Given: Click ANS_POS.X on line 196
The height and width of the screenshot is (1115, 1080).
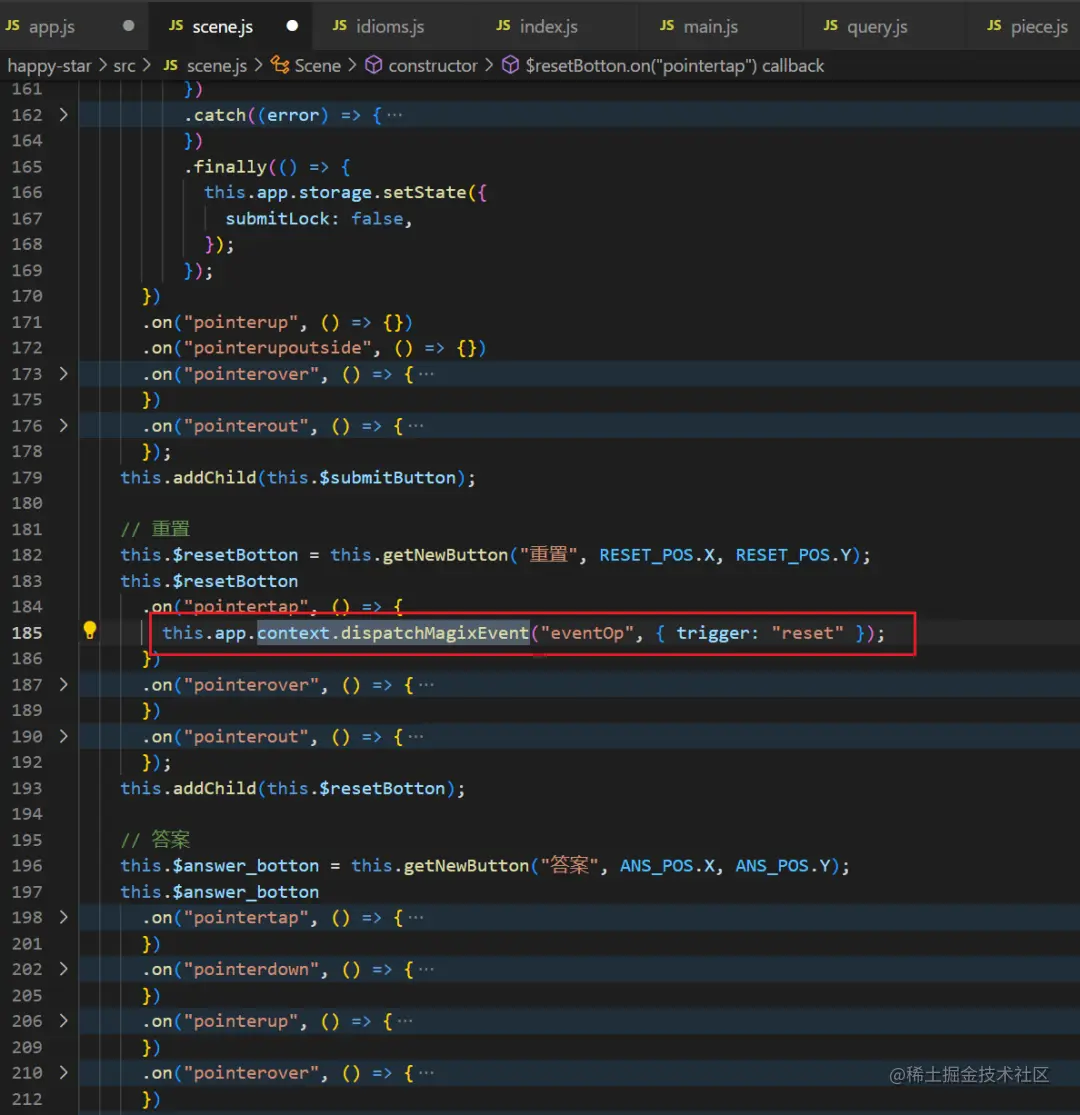Looking at the screenshot, I should [667, 865].
